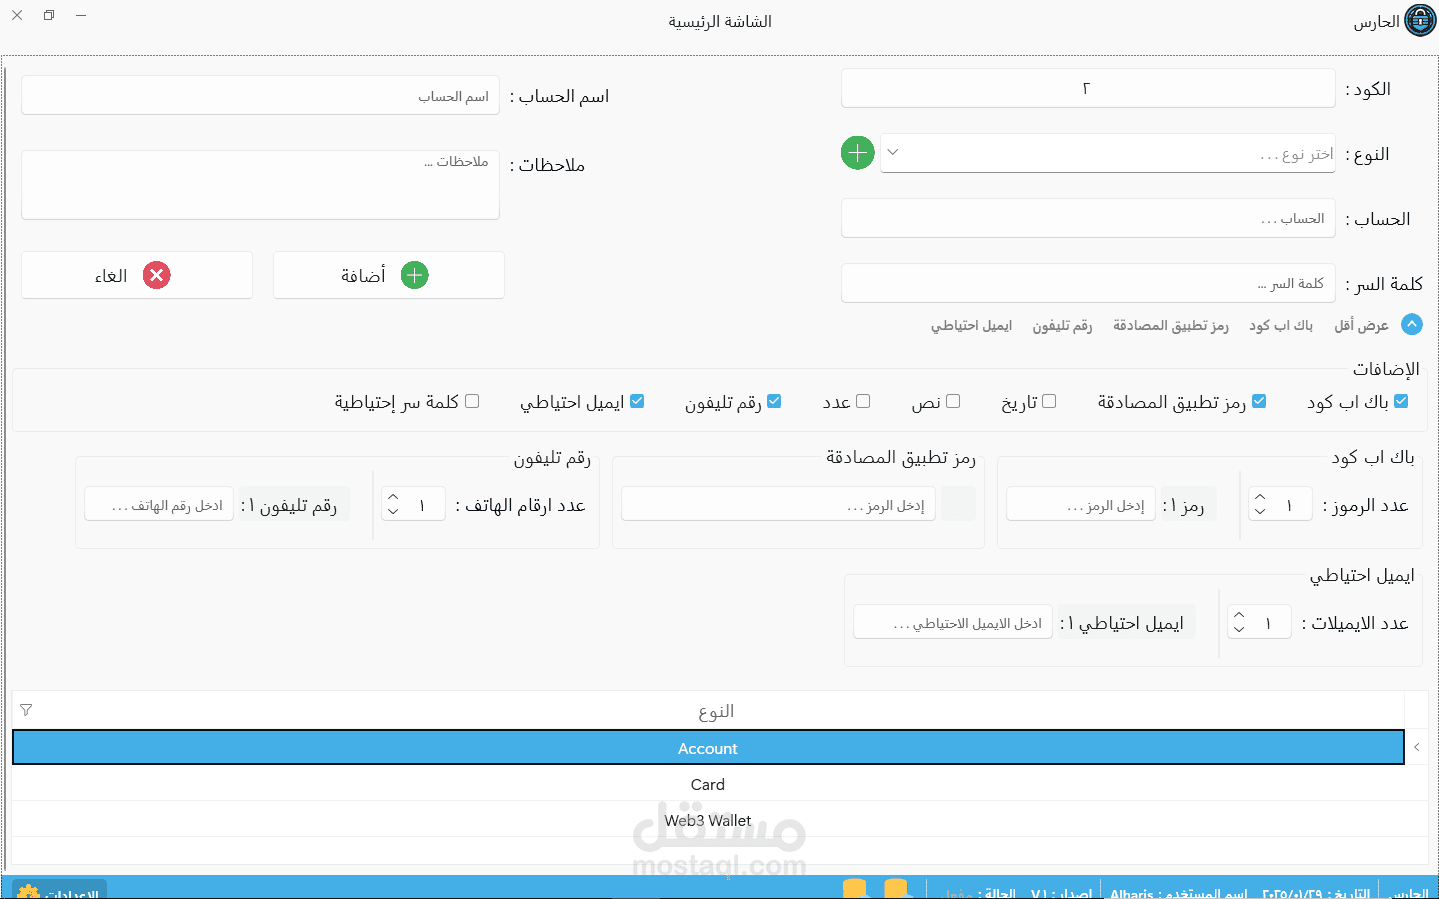This screenshot has height=899, width=1439.
Task: Click the عدد الرموز number field
Action: (1281, 504)
